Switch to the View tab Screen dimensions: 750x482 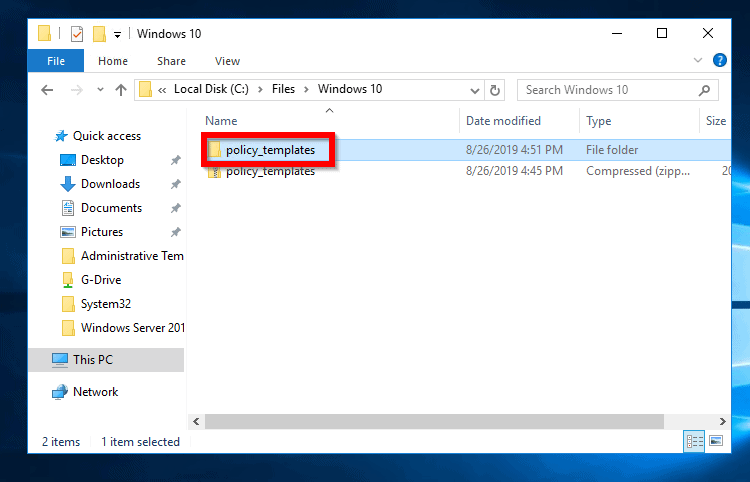pyautogui.click(x=227, y=61)
